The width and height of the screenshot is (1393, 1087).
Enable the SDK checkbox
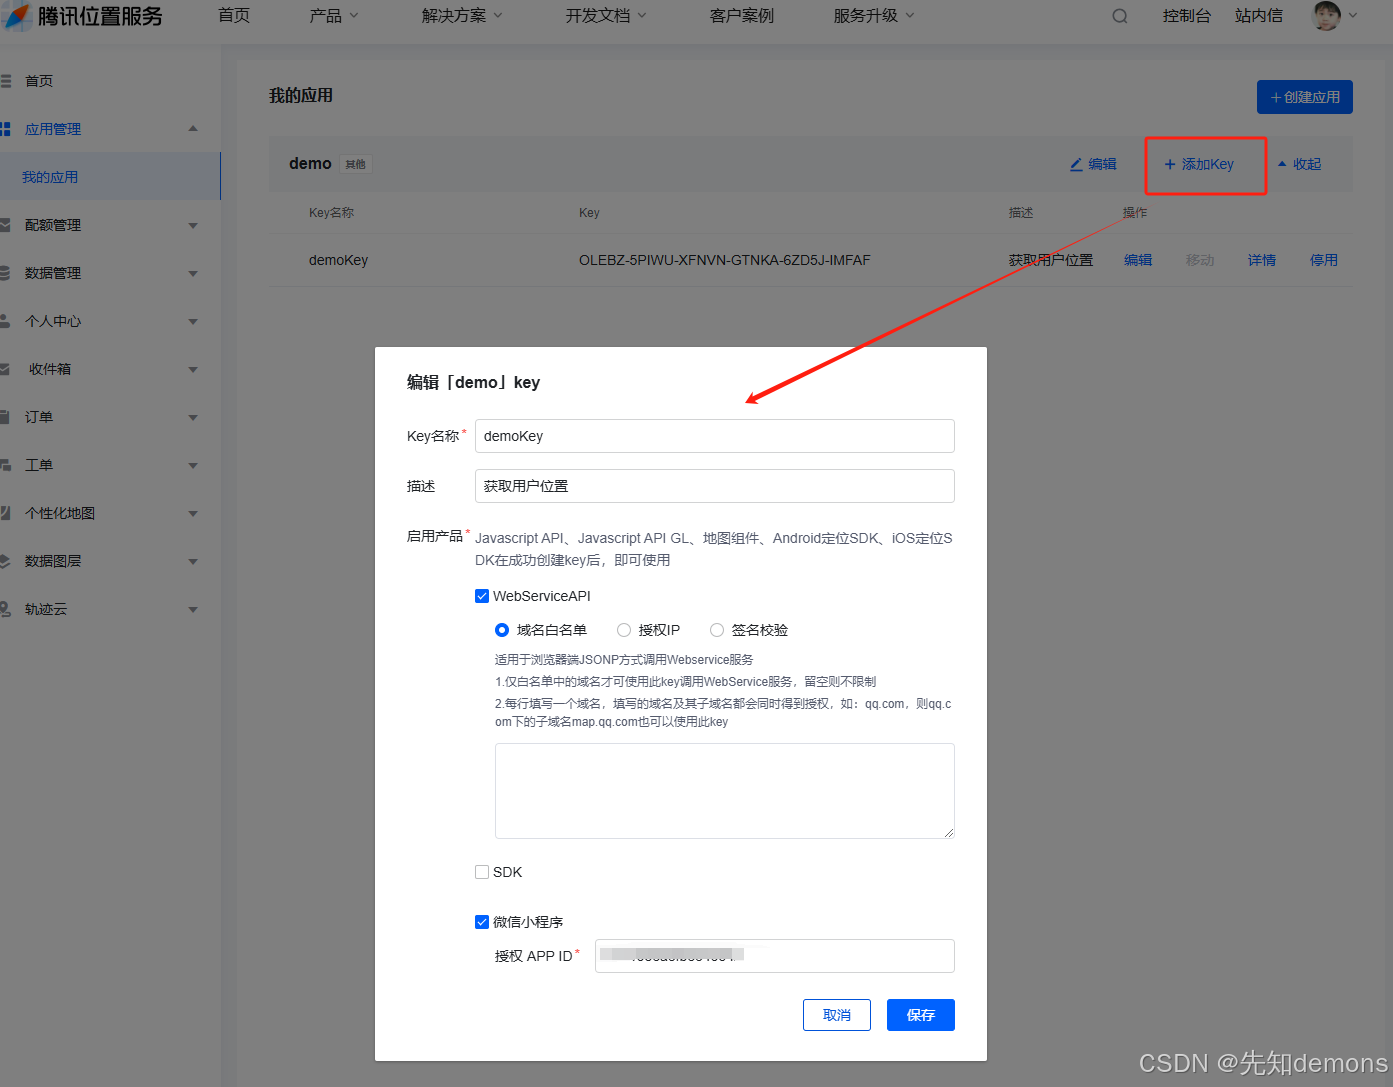tap(482, 871)
